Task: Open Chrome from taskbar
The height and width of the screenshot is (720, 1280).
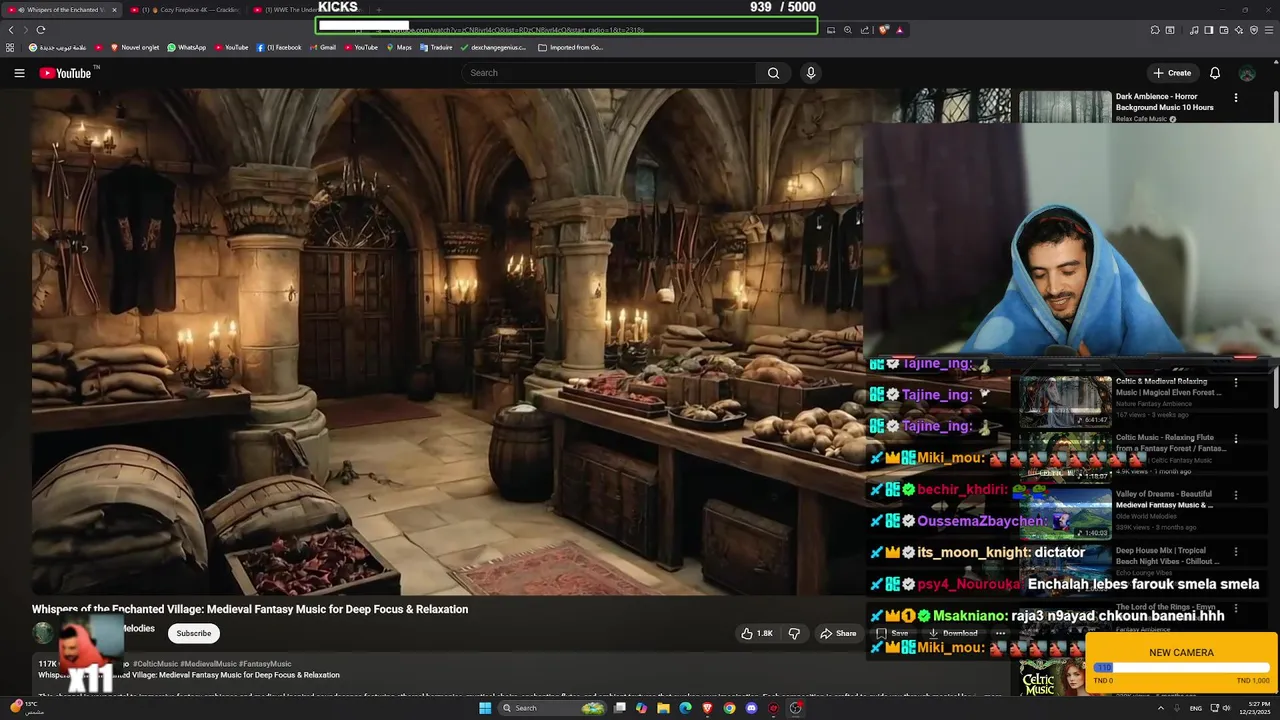Action: coord(729,708)
